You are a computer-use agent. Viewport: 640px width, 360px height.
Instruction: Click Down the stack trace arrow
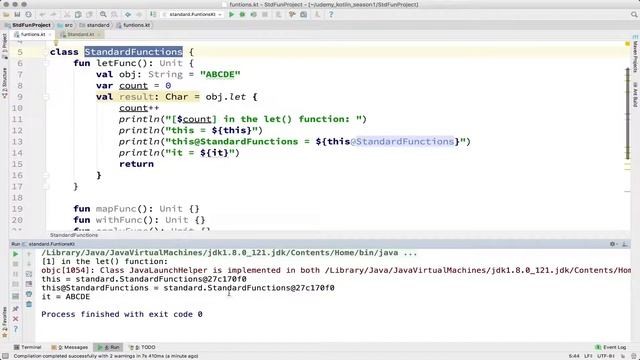point(29,264)
